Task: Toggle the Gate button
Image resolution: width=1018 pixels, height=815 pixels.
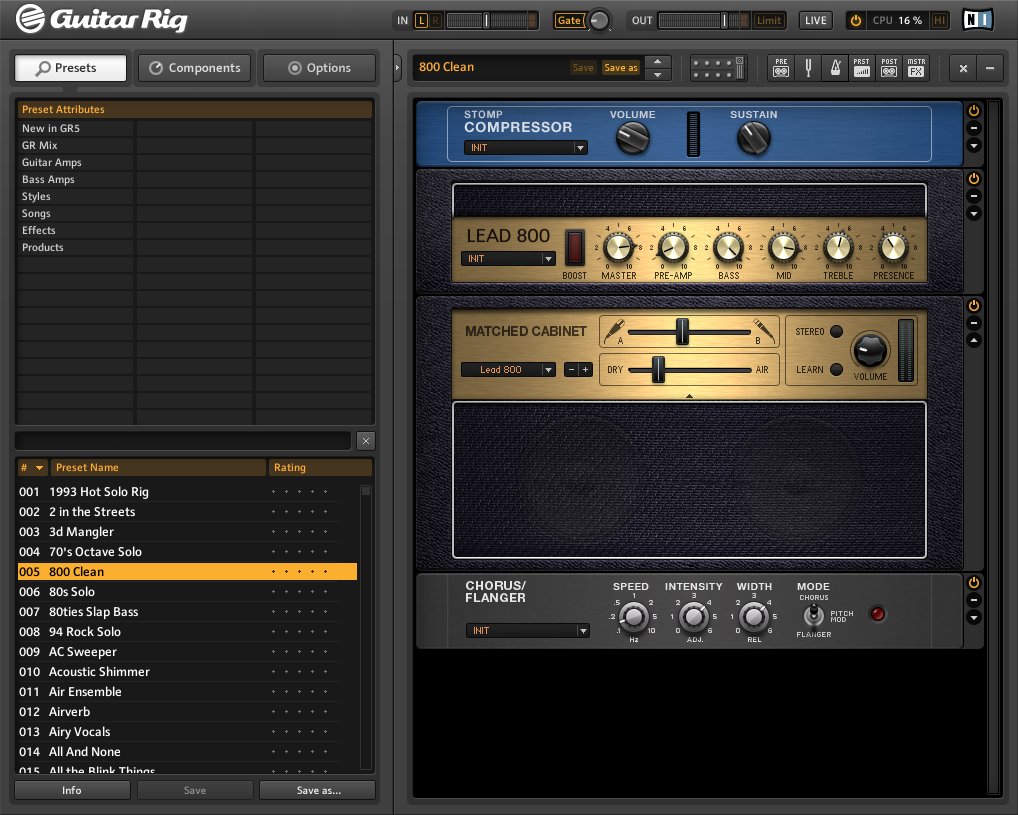Action: 569,20
